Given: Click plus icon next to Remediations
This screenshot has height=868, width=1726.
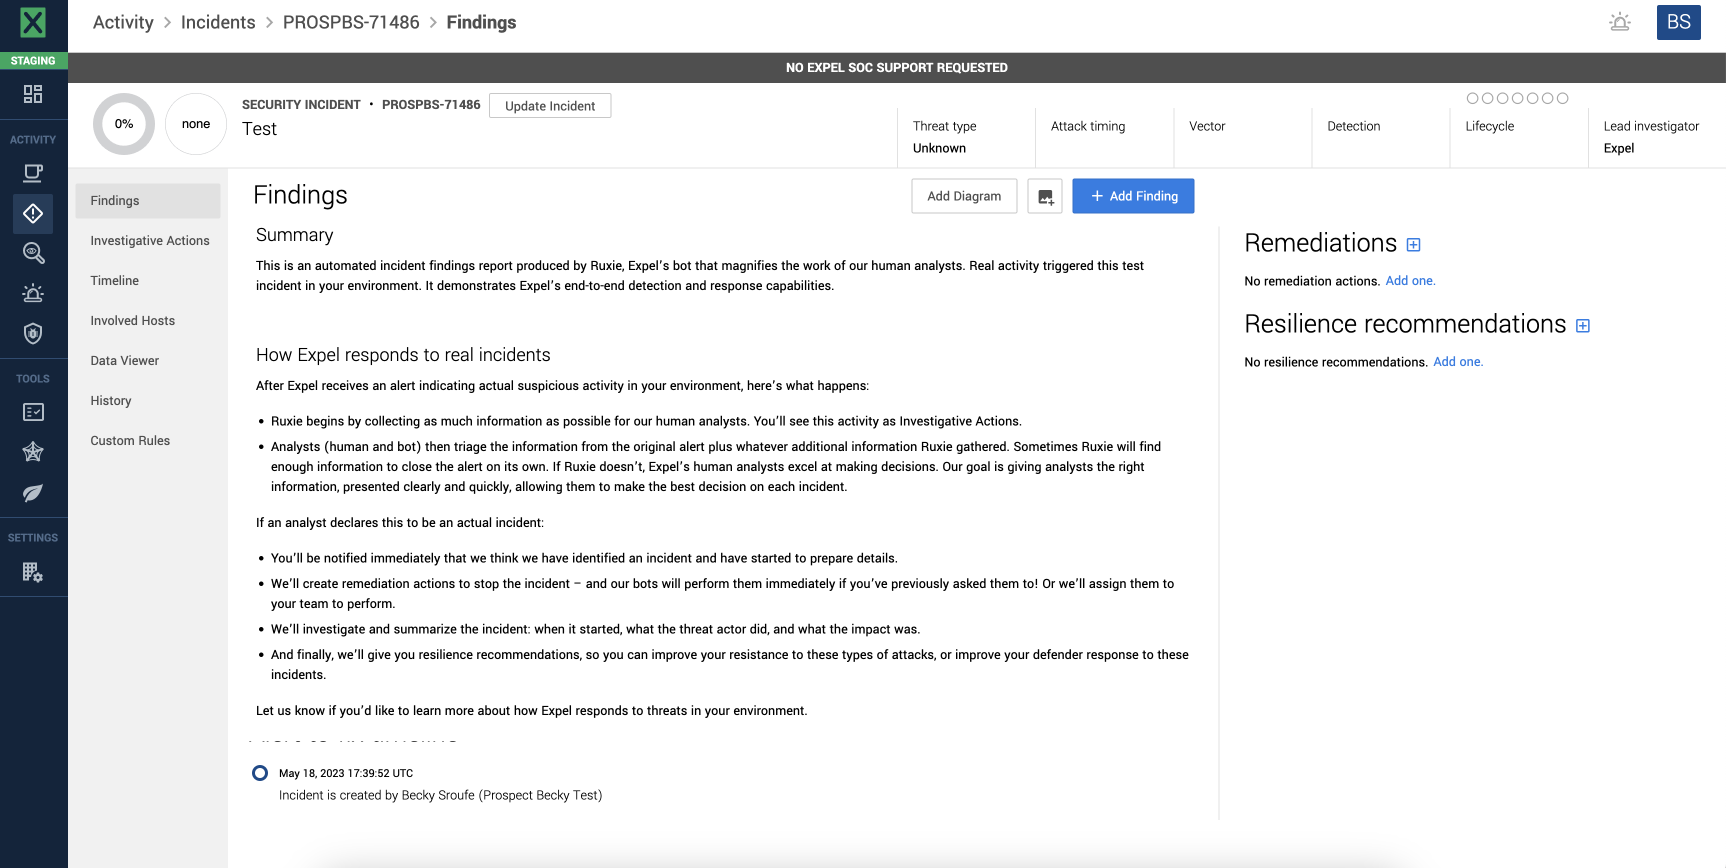Looking at the screenshot, I should coord(1413,245).
